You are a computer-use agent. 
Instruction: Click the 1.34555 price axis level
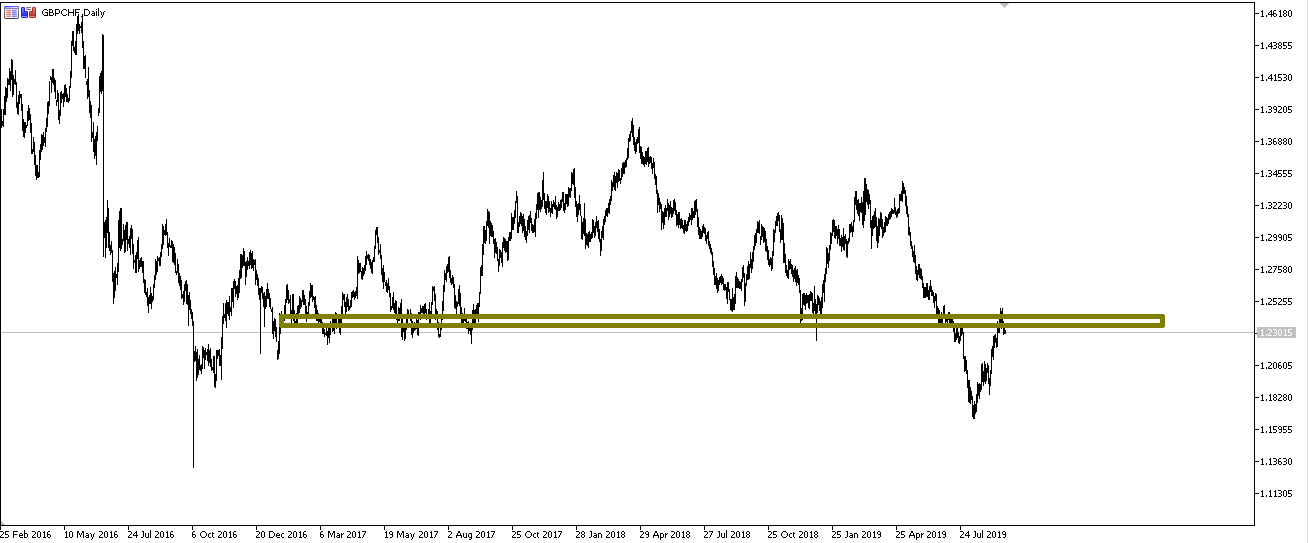[1280, 173]
